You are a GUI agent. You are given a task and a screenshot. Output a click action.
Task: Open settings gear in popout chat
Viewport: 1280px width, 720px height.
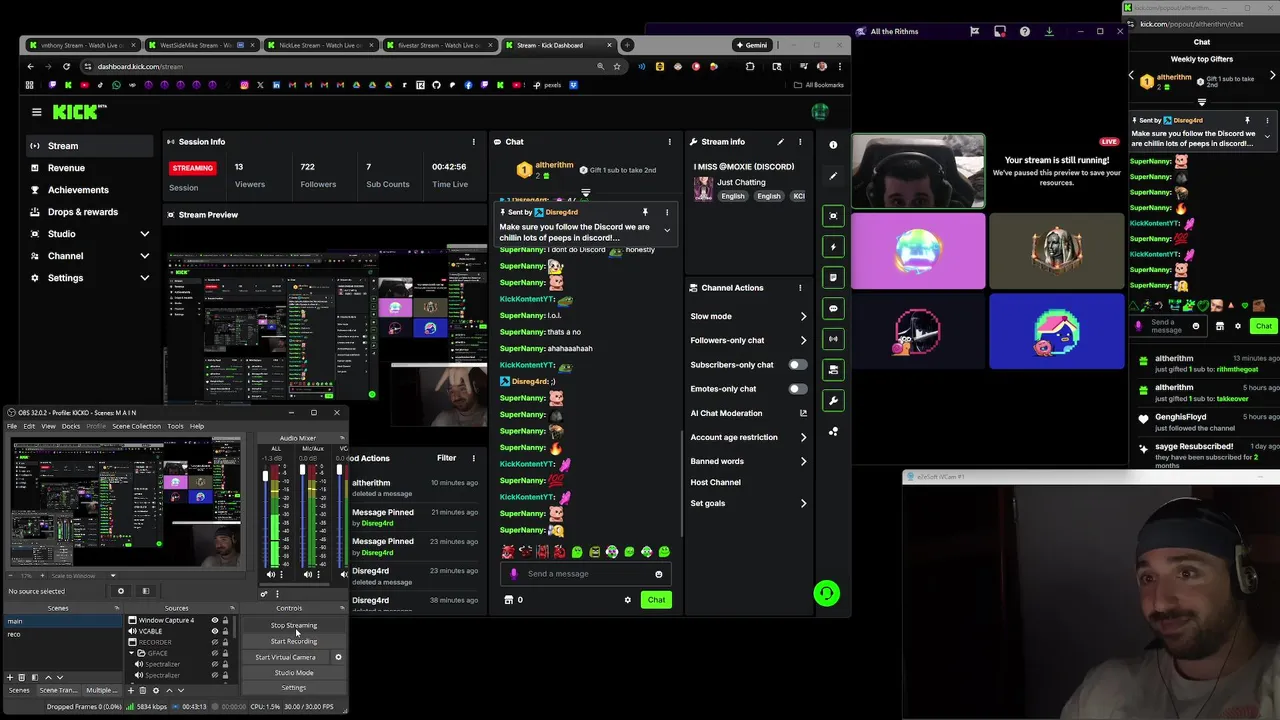pyautogui.click(x=1238, y=326)
